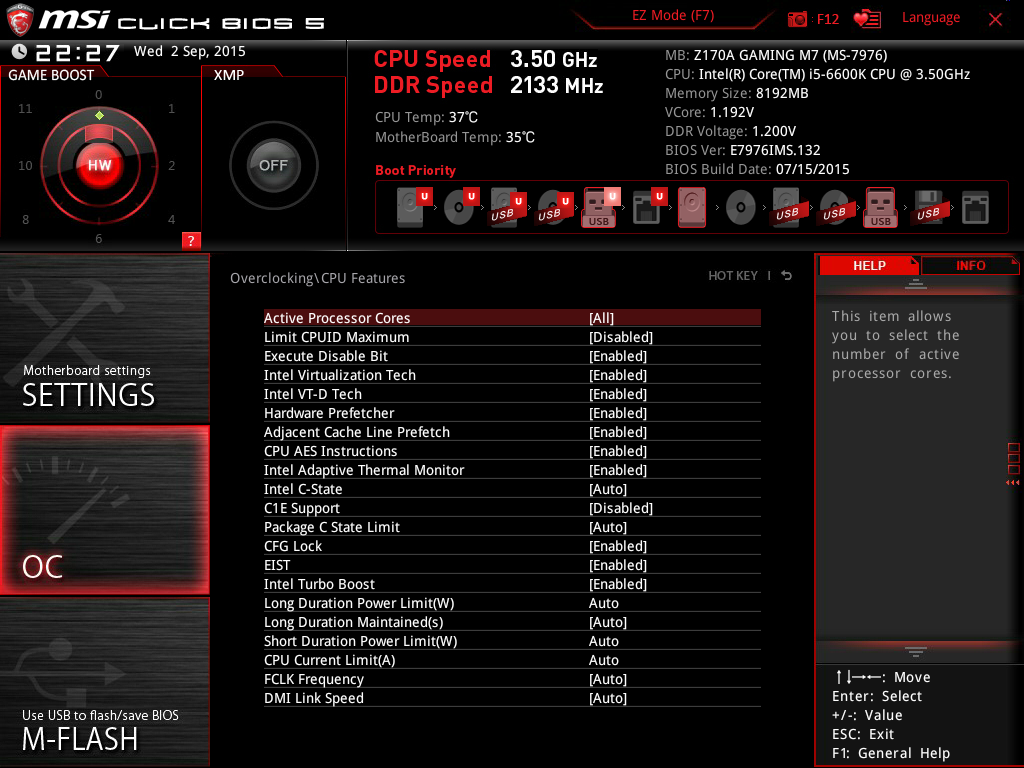Click the Game Boost red question mark
Image resolution: width=1024 pixels, height=768 pixels.
pyautogui.click(x=191, y=240)
